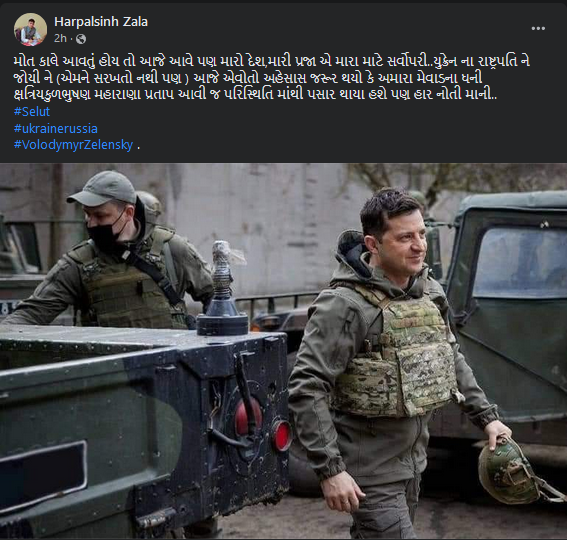Click the red tail light on vehicle
Screen dimensions: 567x540
tap(281, 436)
